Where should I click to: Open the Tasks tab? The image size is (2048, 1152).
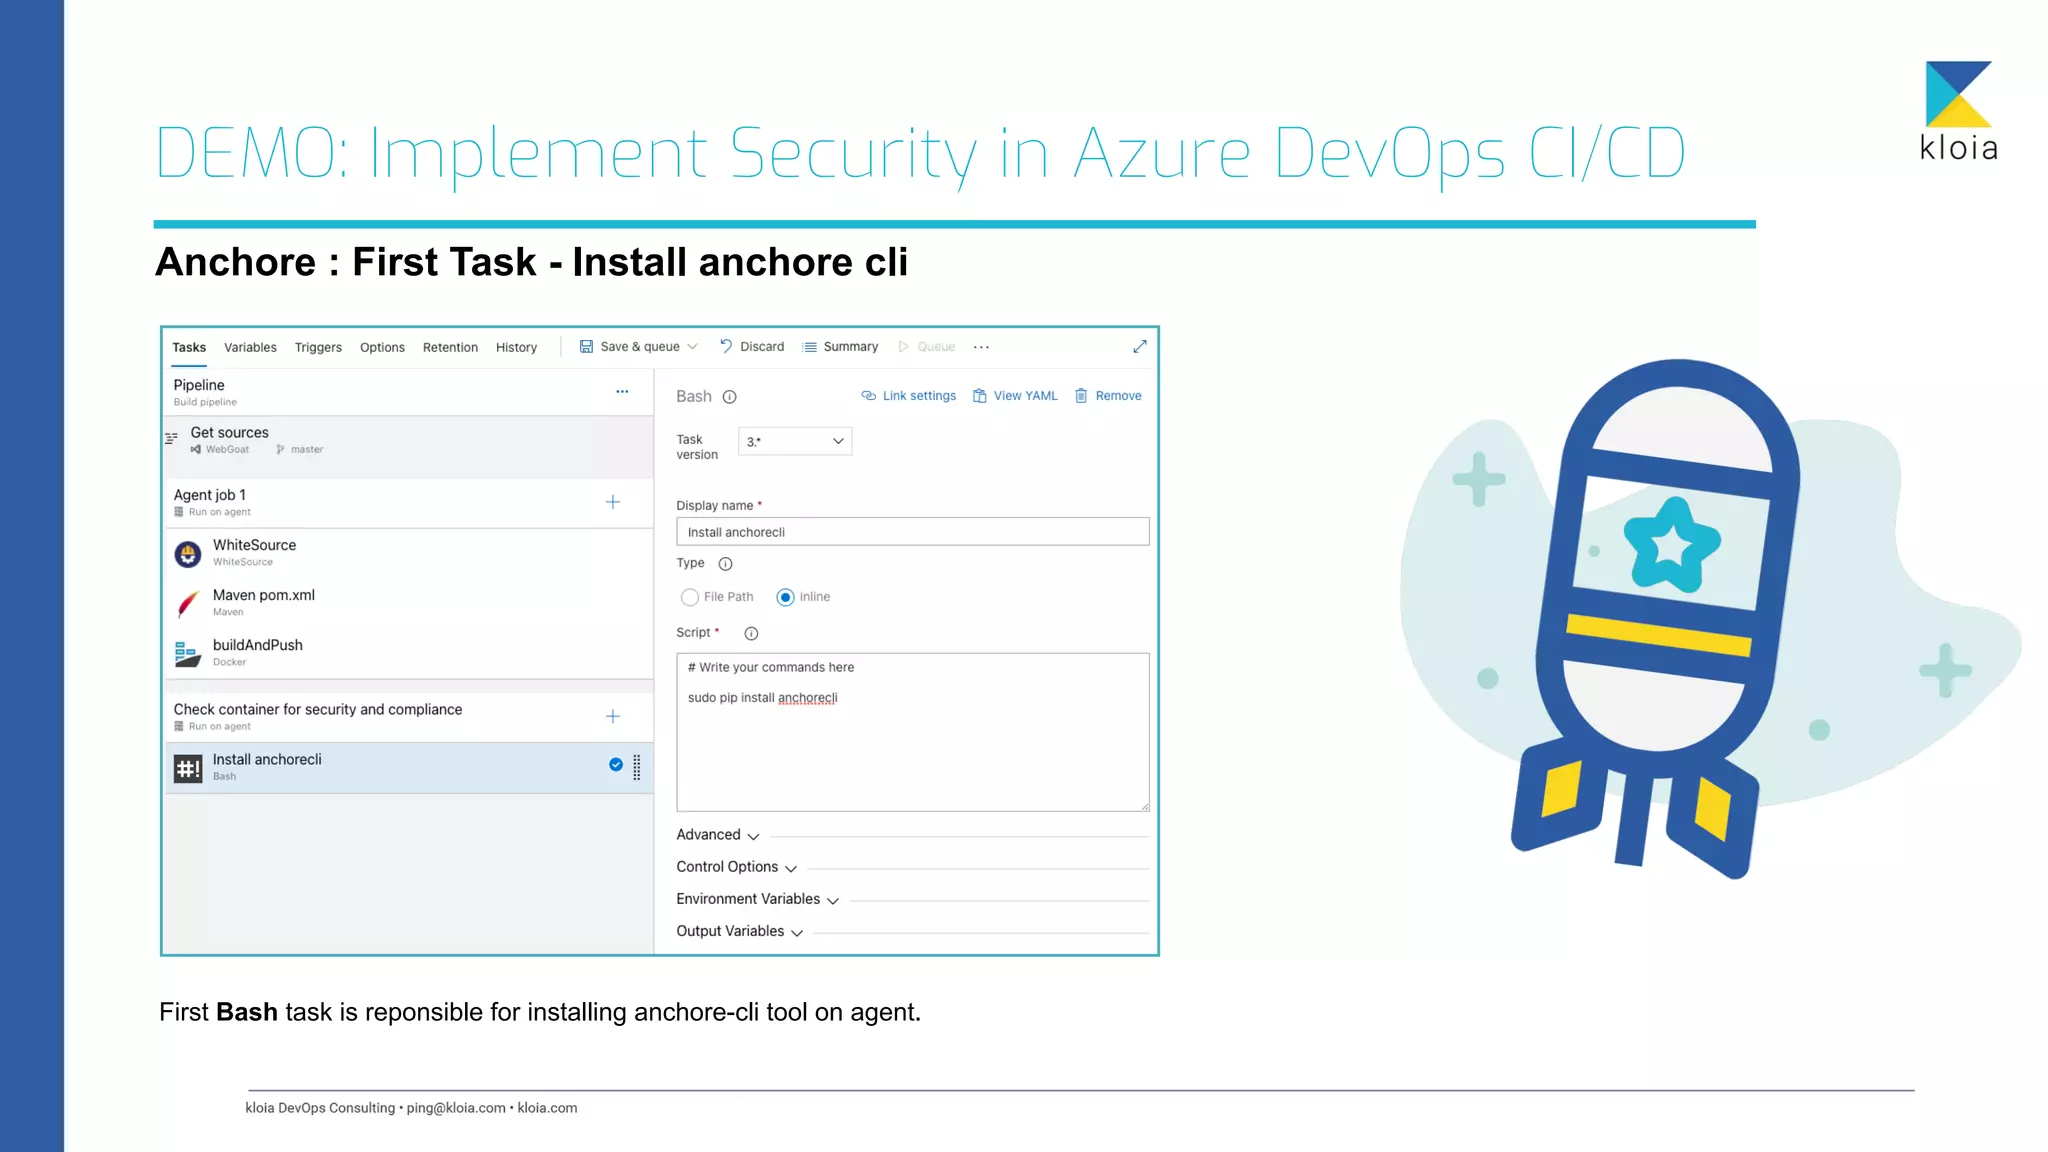point(189,347)
